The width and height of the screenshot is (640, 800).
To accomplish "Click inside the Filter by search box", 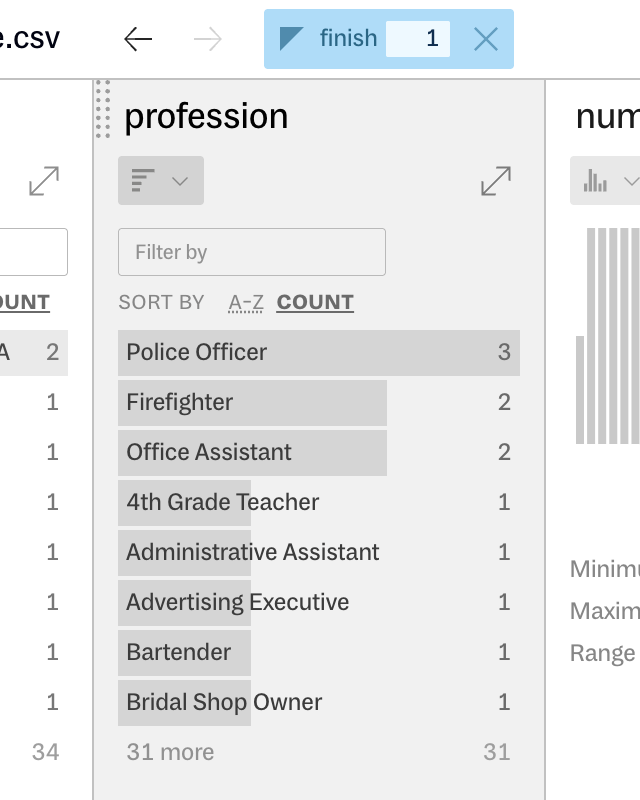I will [251, 251].
